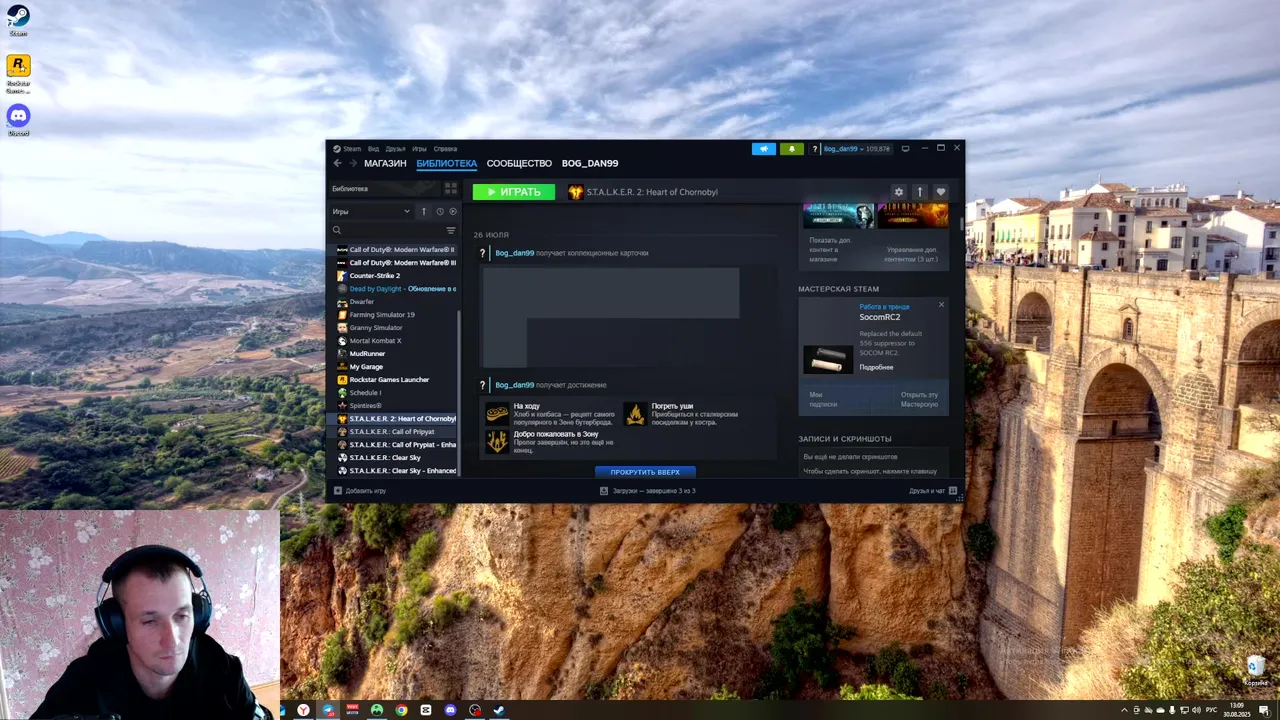The height and width of the screenshot is (720, 1280).
Task: Click Открыть эту Мастерскую link
Action: [x=919, y=399]
